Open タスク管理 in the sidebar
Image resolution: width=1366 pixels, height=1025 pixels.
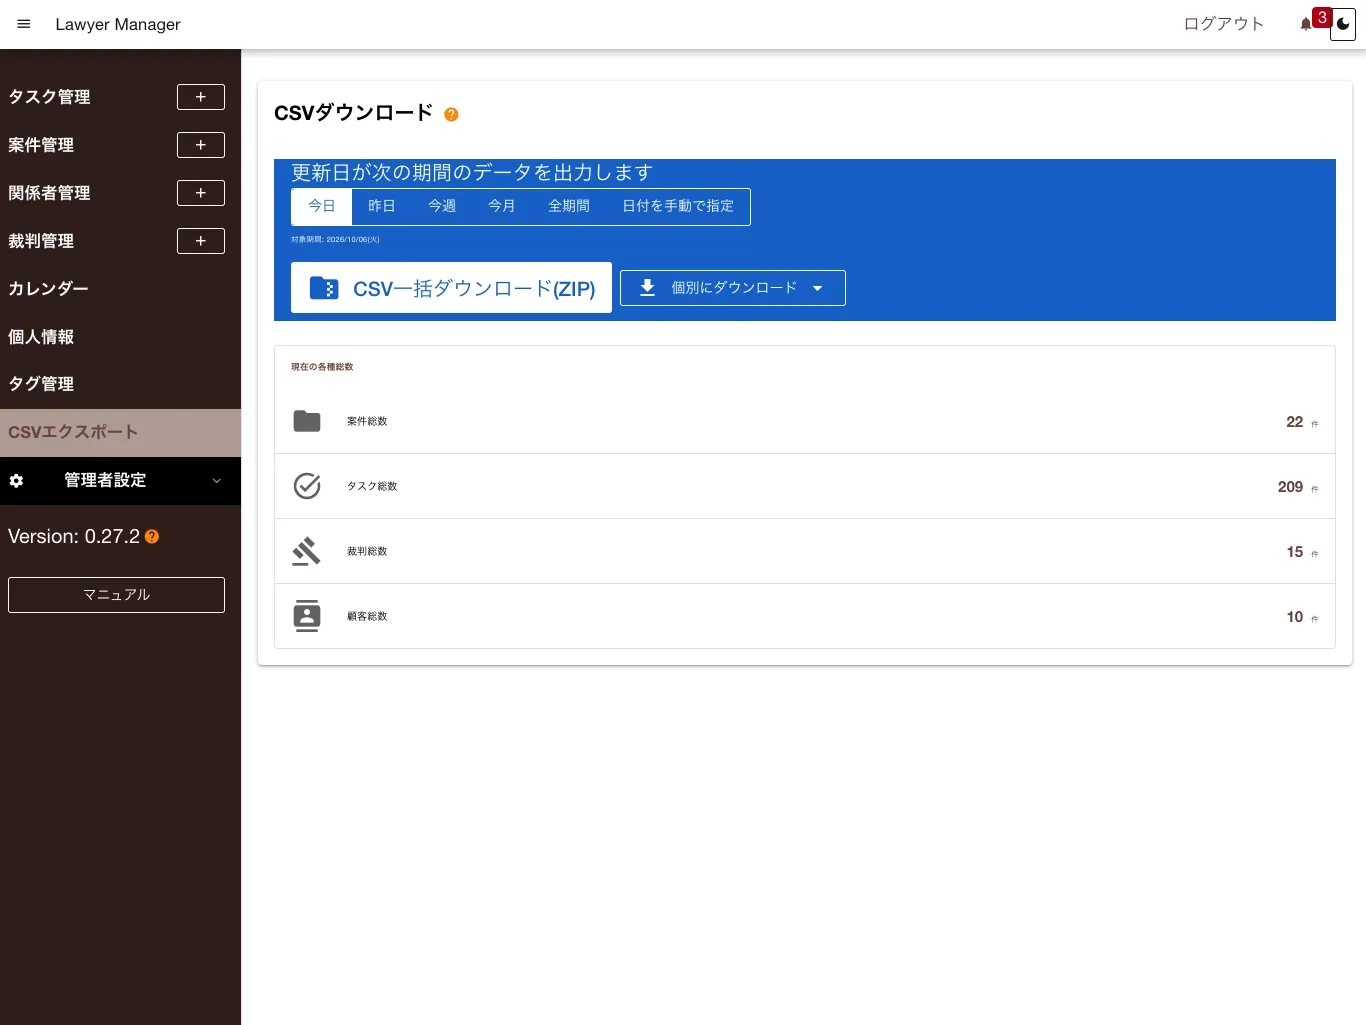point(50,97)
